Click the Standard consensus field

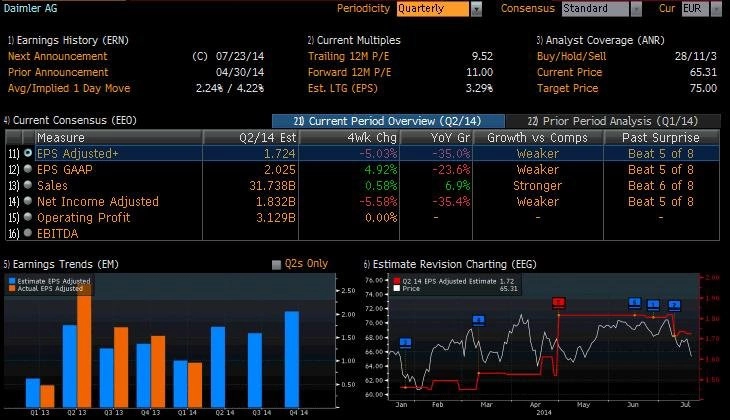[595, 9]
